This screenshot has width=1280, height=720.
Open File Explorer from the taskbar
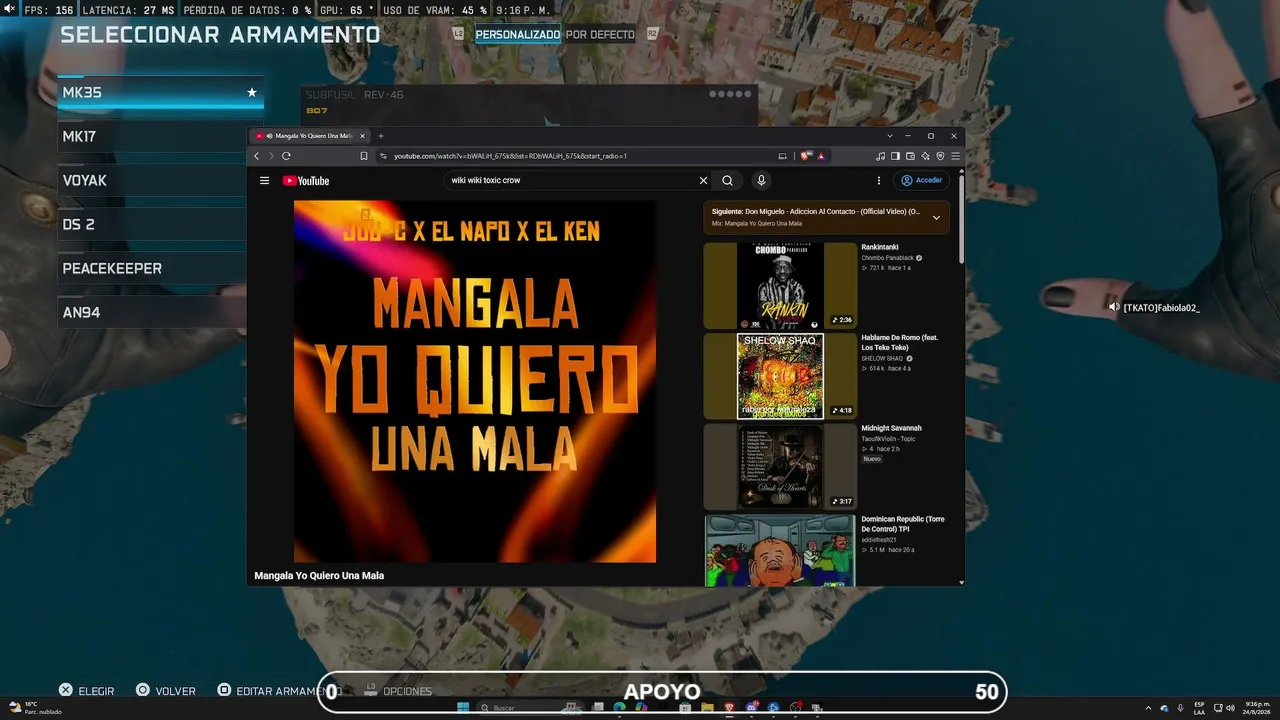coord(707,708)
